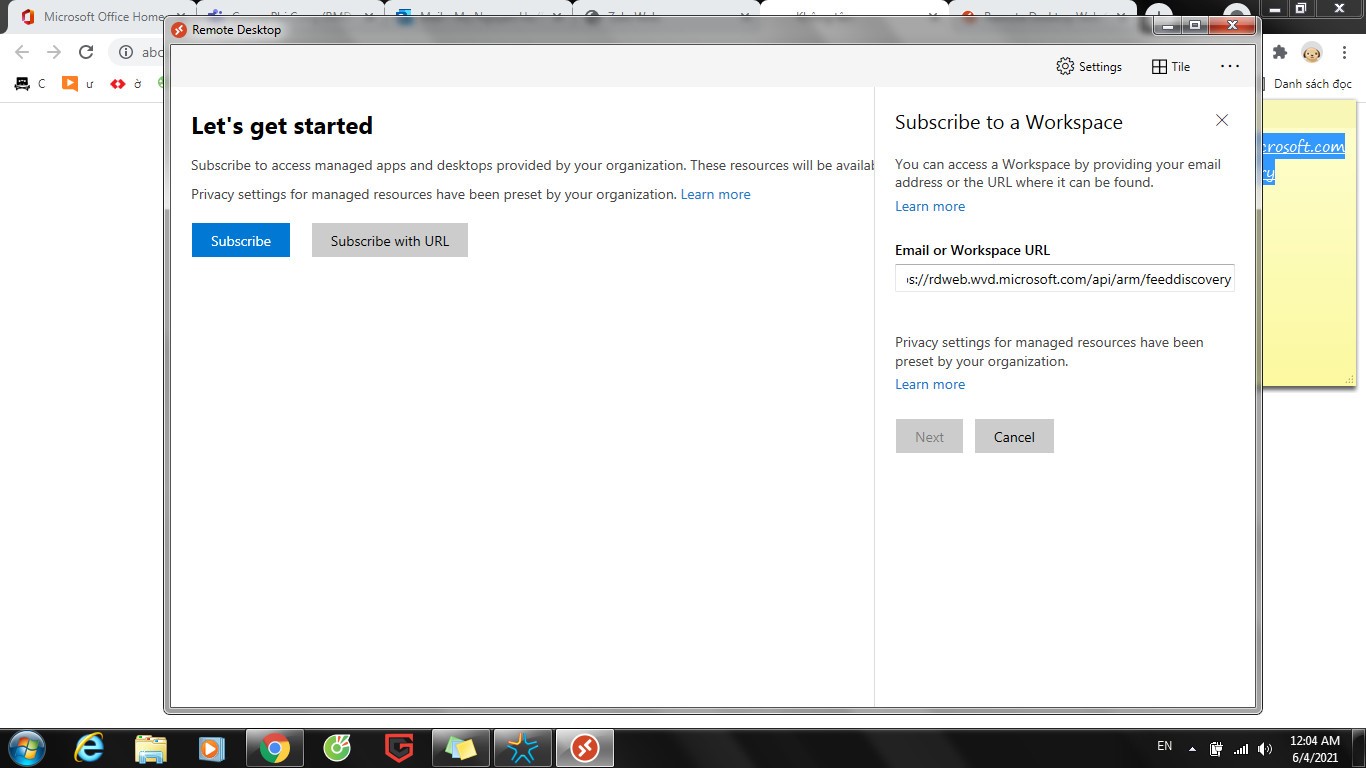Click the Next button
1366x768 pixels.
point(929,436)
